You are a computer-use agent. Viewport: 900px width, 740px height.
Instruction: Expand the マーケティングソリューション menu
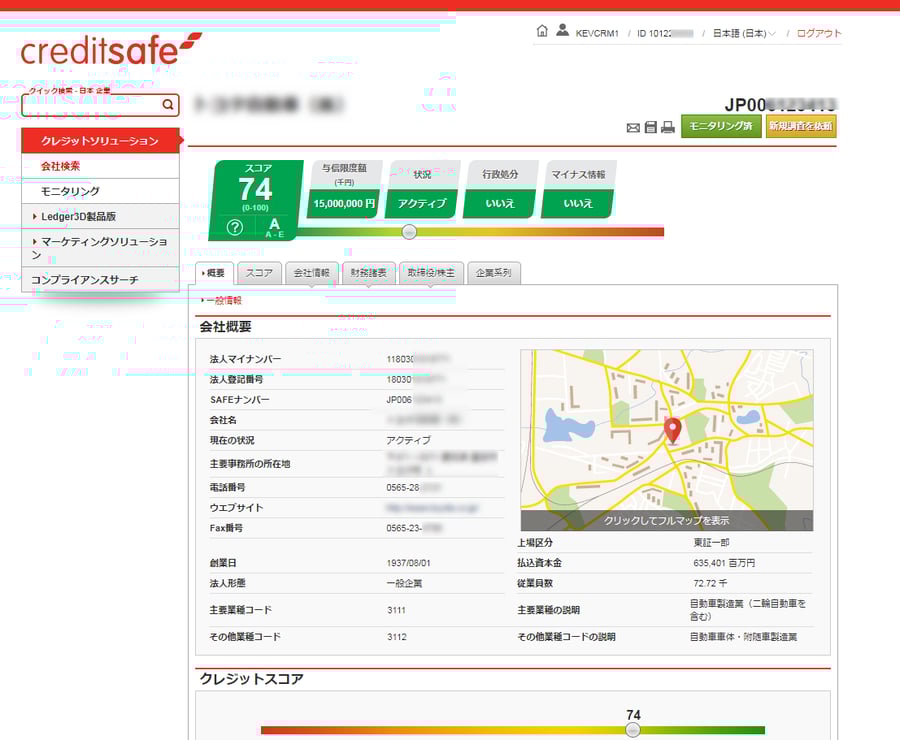100,247
